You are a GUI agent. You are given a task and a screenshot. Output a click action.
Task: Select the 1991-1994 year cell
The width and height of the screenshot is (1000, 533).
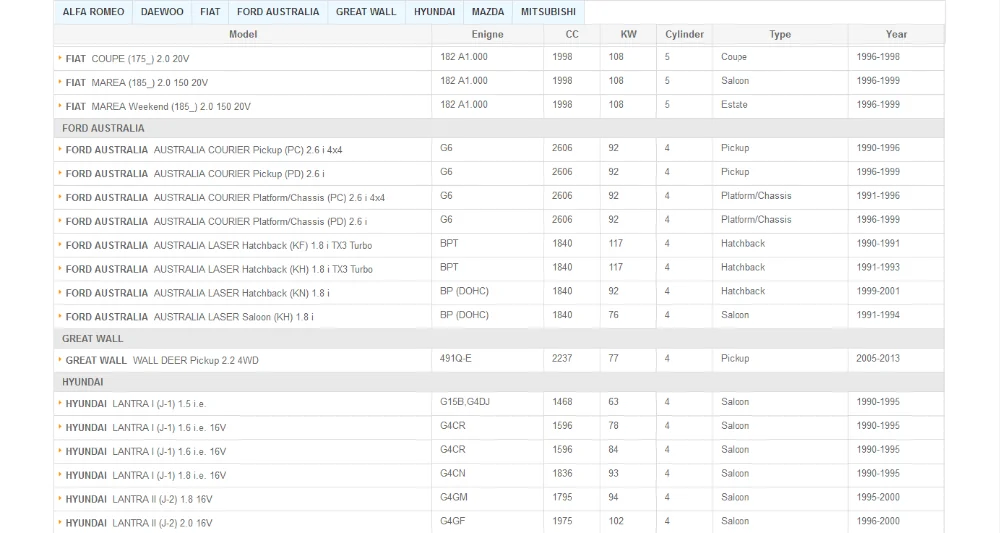(878, 315)
